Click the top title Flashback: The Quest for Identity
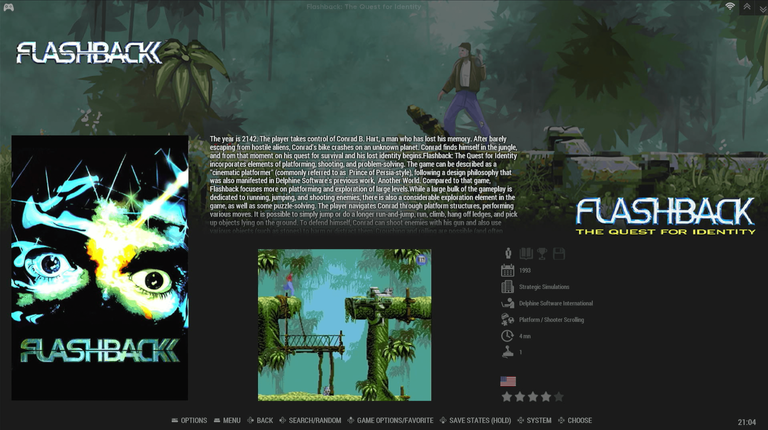 (x=364, y=7)
